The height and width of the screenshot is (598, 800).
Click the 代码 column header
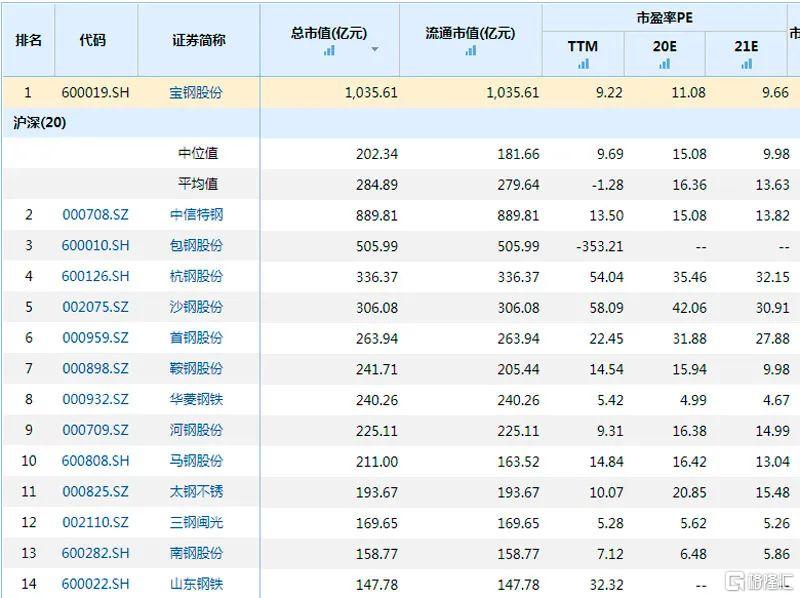92,40
